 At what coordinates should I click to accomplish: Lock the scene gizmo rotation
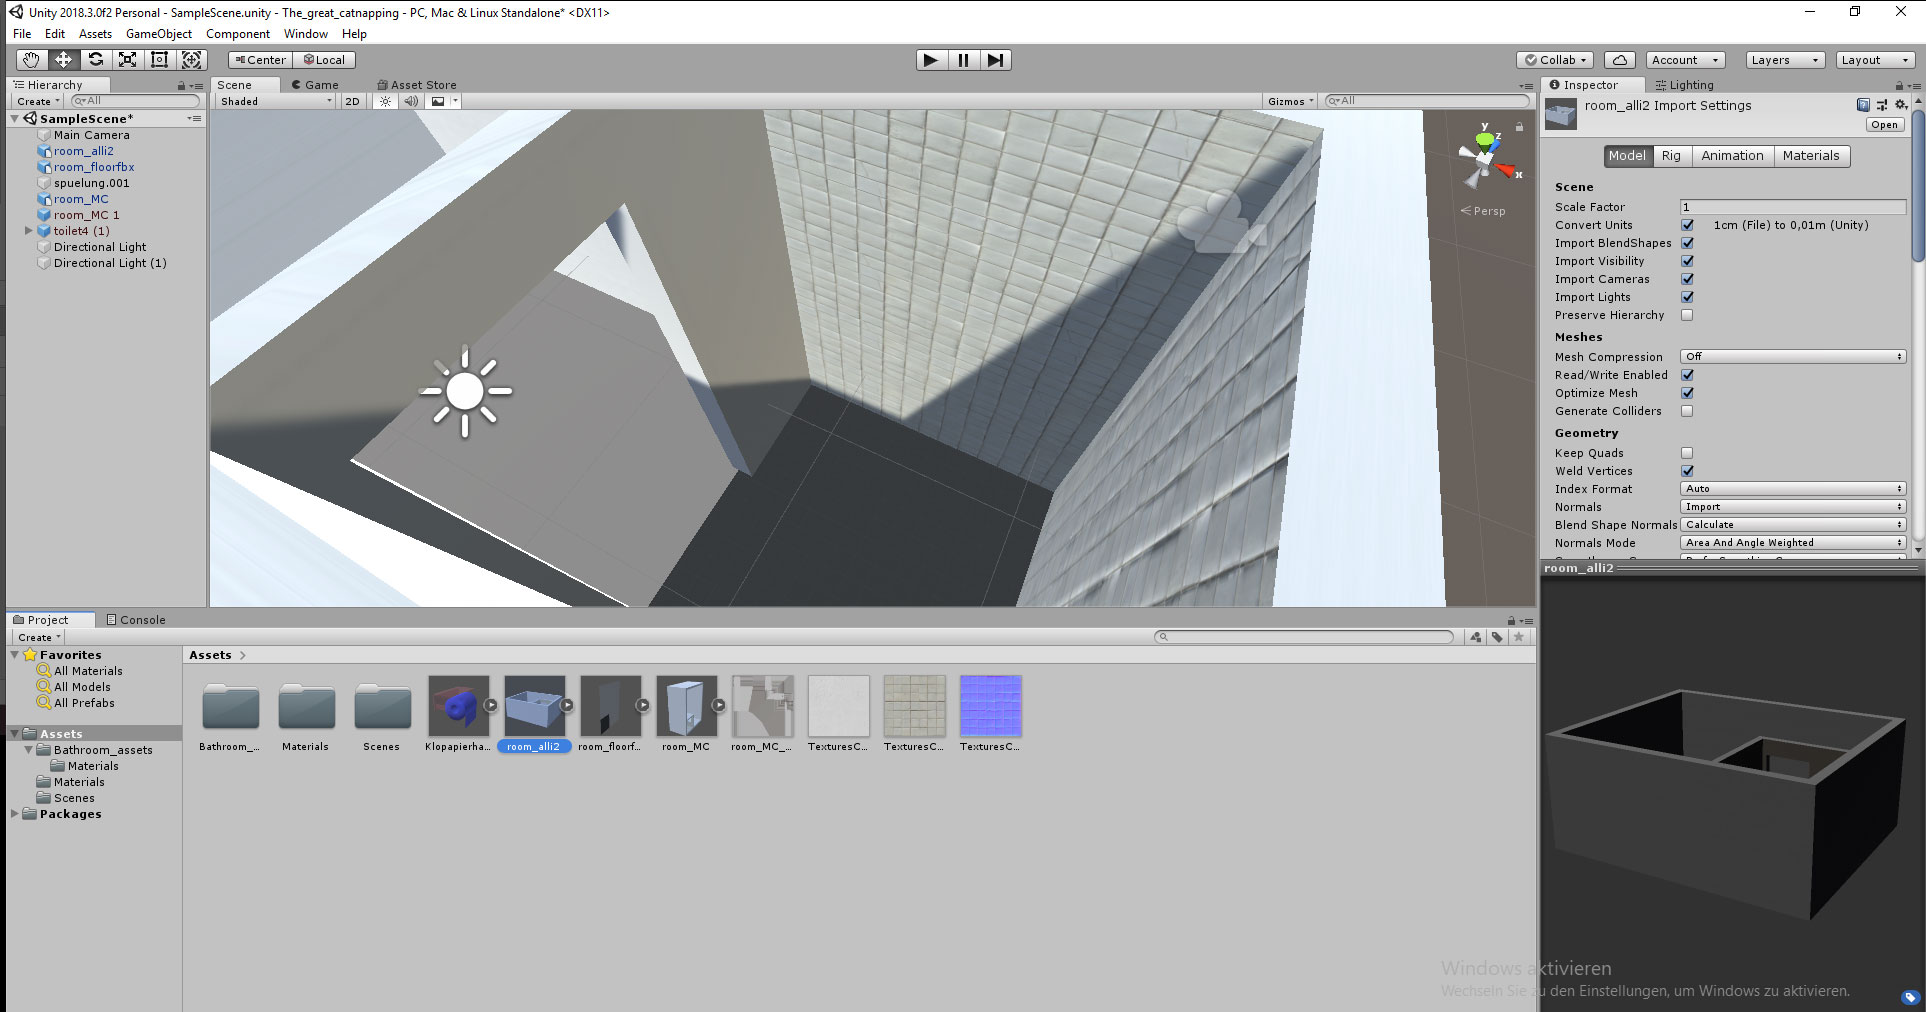coord(1519,127)
